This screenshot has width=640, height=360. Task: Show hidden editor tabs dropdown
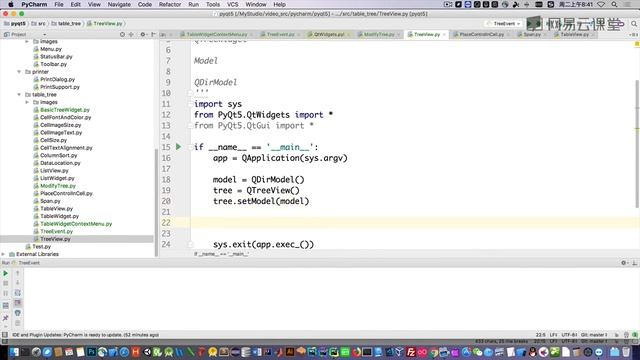pos(633,35)
